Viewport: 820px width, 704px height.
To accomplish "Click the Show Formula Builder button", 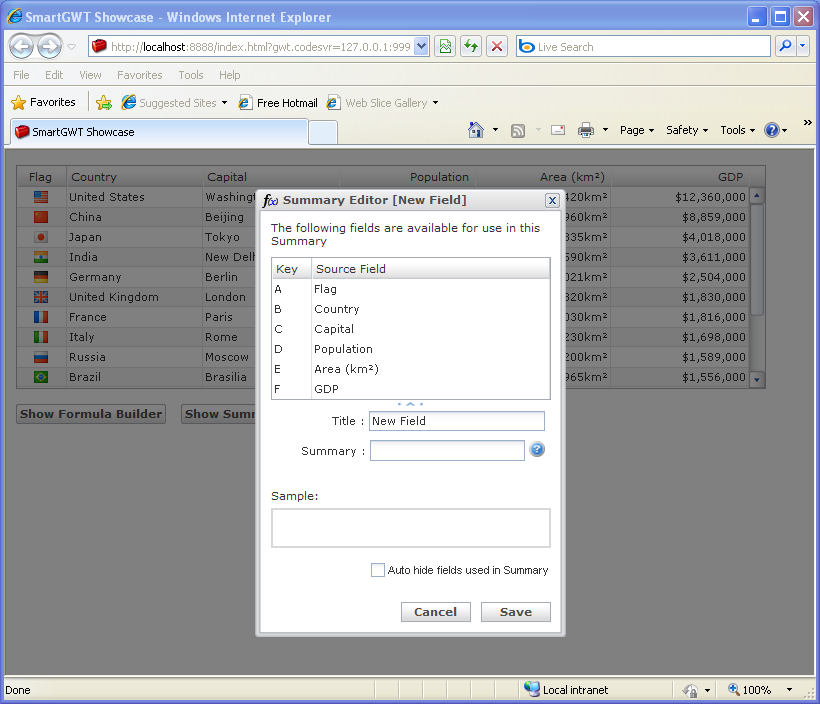I will click(x=91, y=414).
